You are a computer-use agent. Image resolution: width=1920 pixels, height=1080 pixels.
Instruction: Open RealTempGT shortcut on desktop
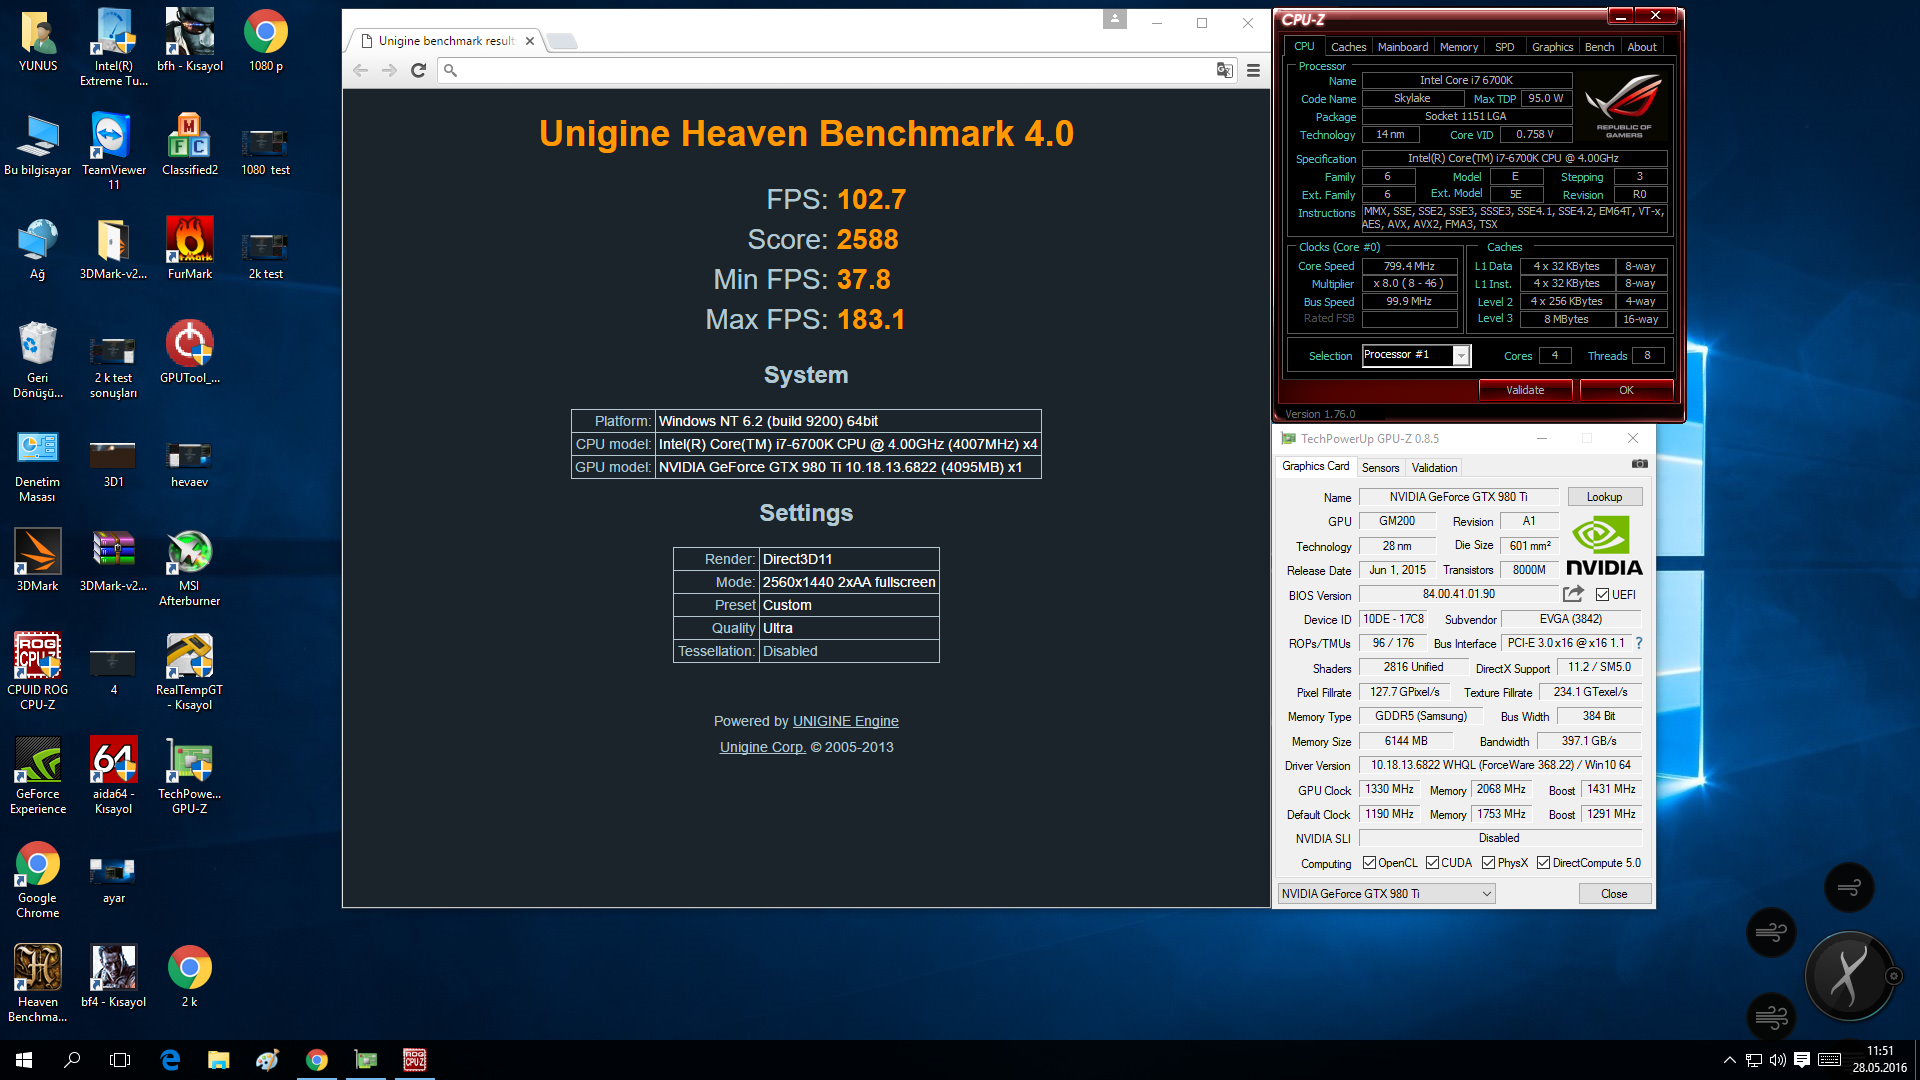pyautogui.click(x=189, y=672)
